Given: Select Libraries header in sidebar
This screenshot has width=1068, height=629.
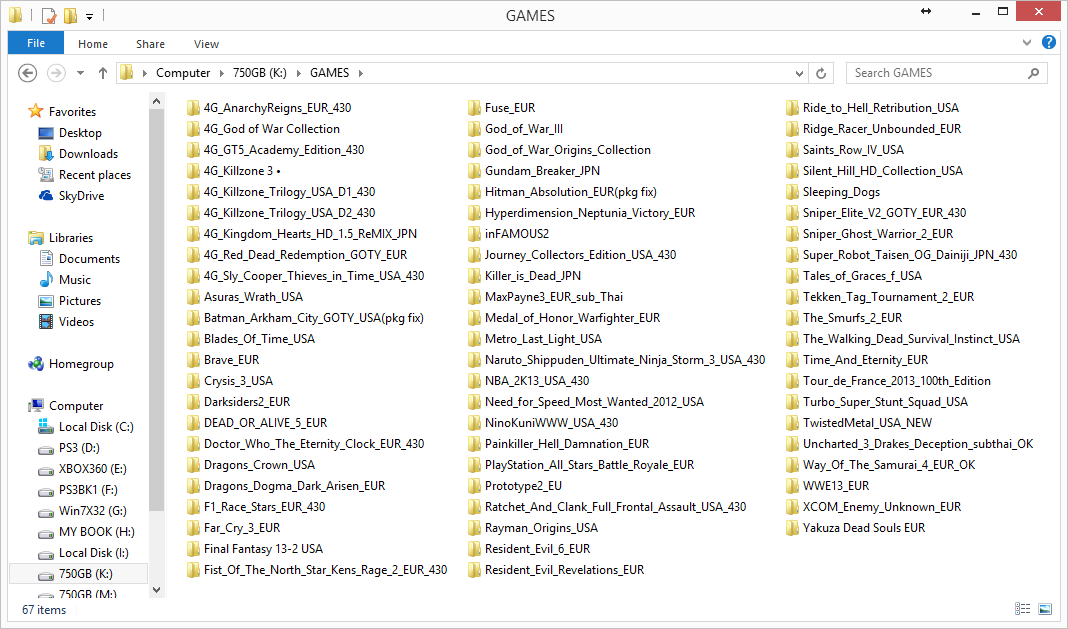Looking at the screenshot, I should click(x=71, y=238).
